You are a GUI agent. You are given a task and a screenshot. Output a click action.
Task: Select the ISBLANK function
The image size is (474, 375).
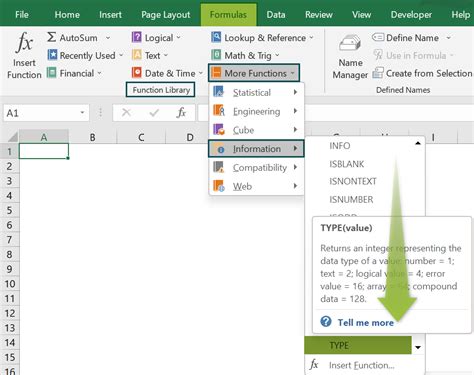coord(347,164)
